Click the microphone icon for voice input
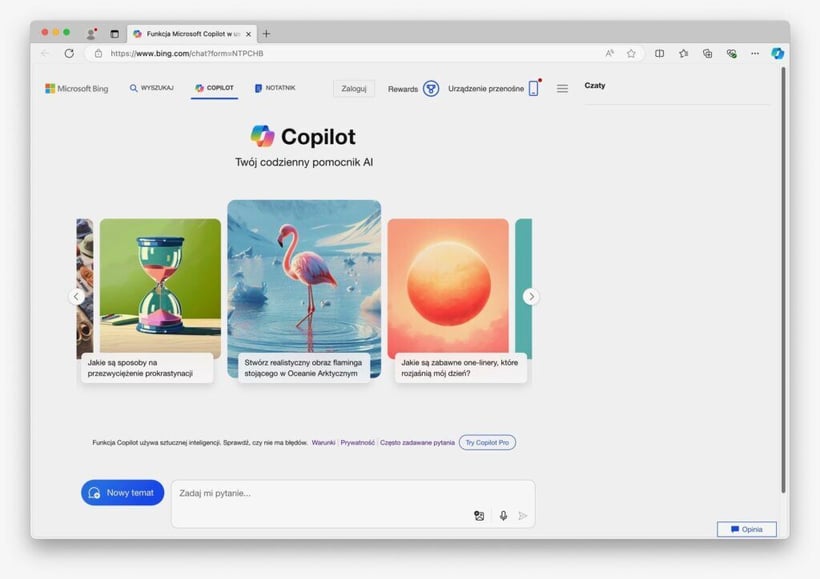 (x=503, y=516)
